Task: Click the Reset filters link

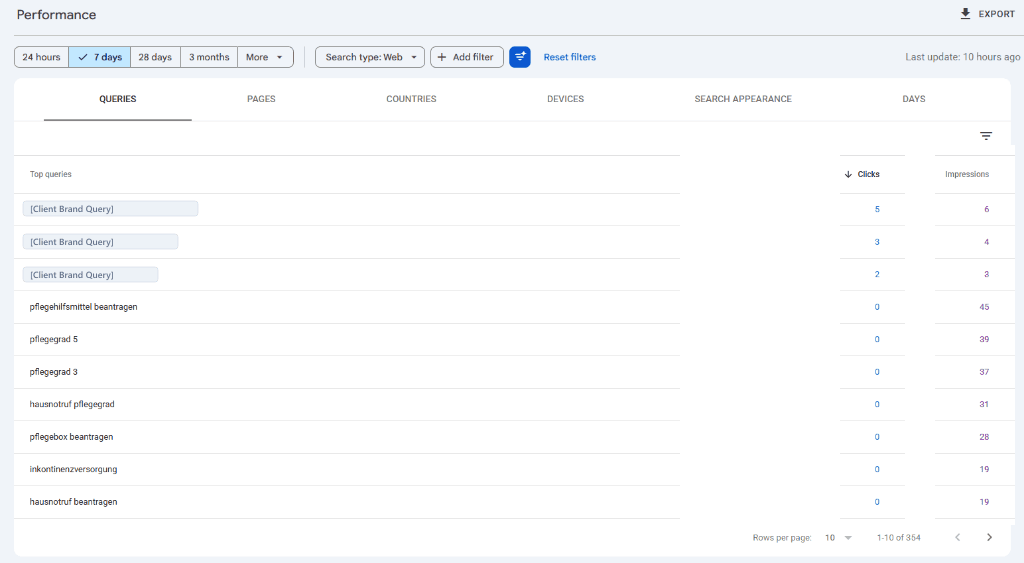Action: 569,57
